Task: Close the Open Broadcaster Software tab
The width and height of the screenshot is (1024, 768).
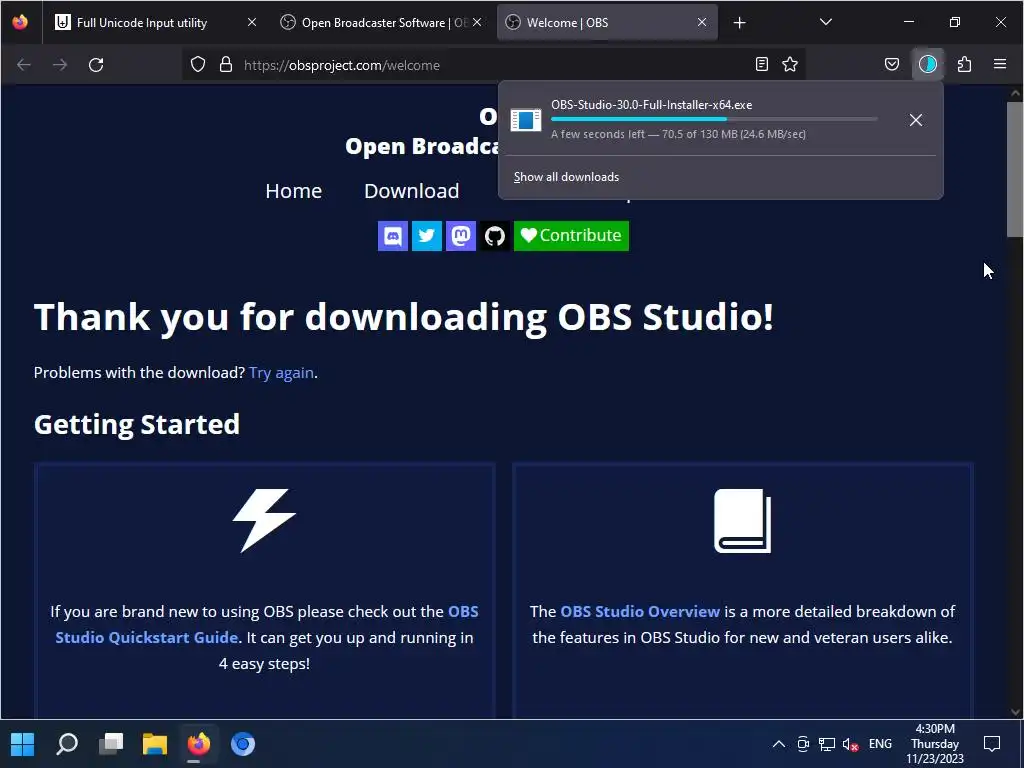Action: click(x=477, y=22)
